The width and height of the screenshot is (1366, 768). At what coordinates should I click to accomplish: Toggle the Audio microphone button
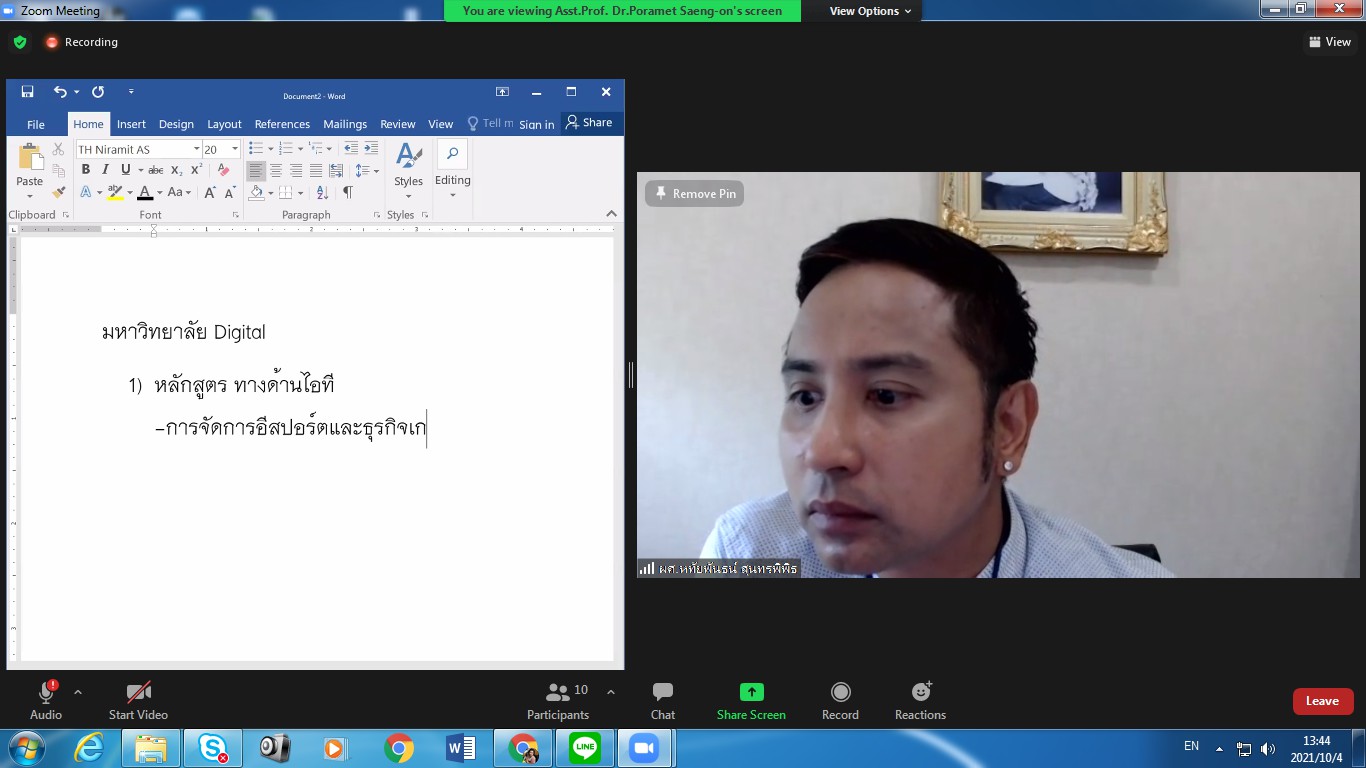coord(46,692)
